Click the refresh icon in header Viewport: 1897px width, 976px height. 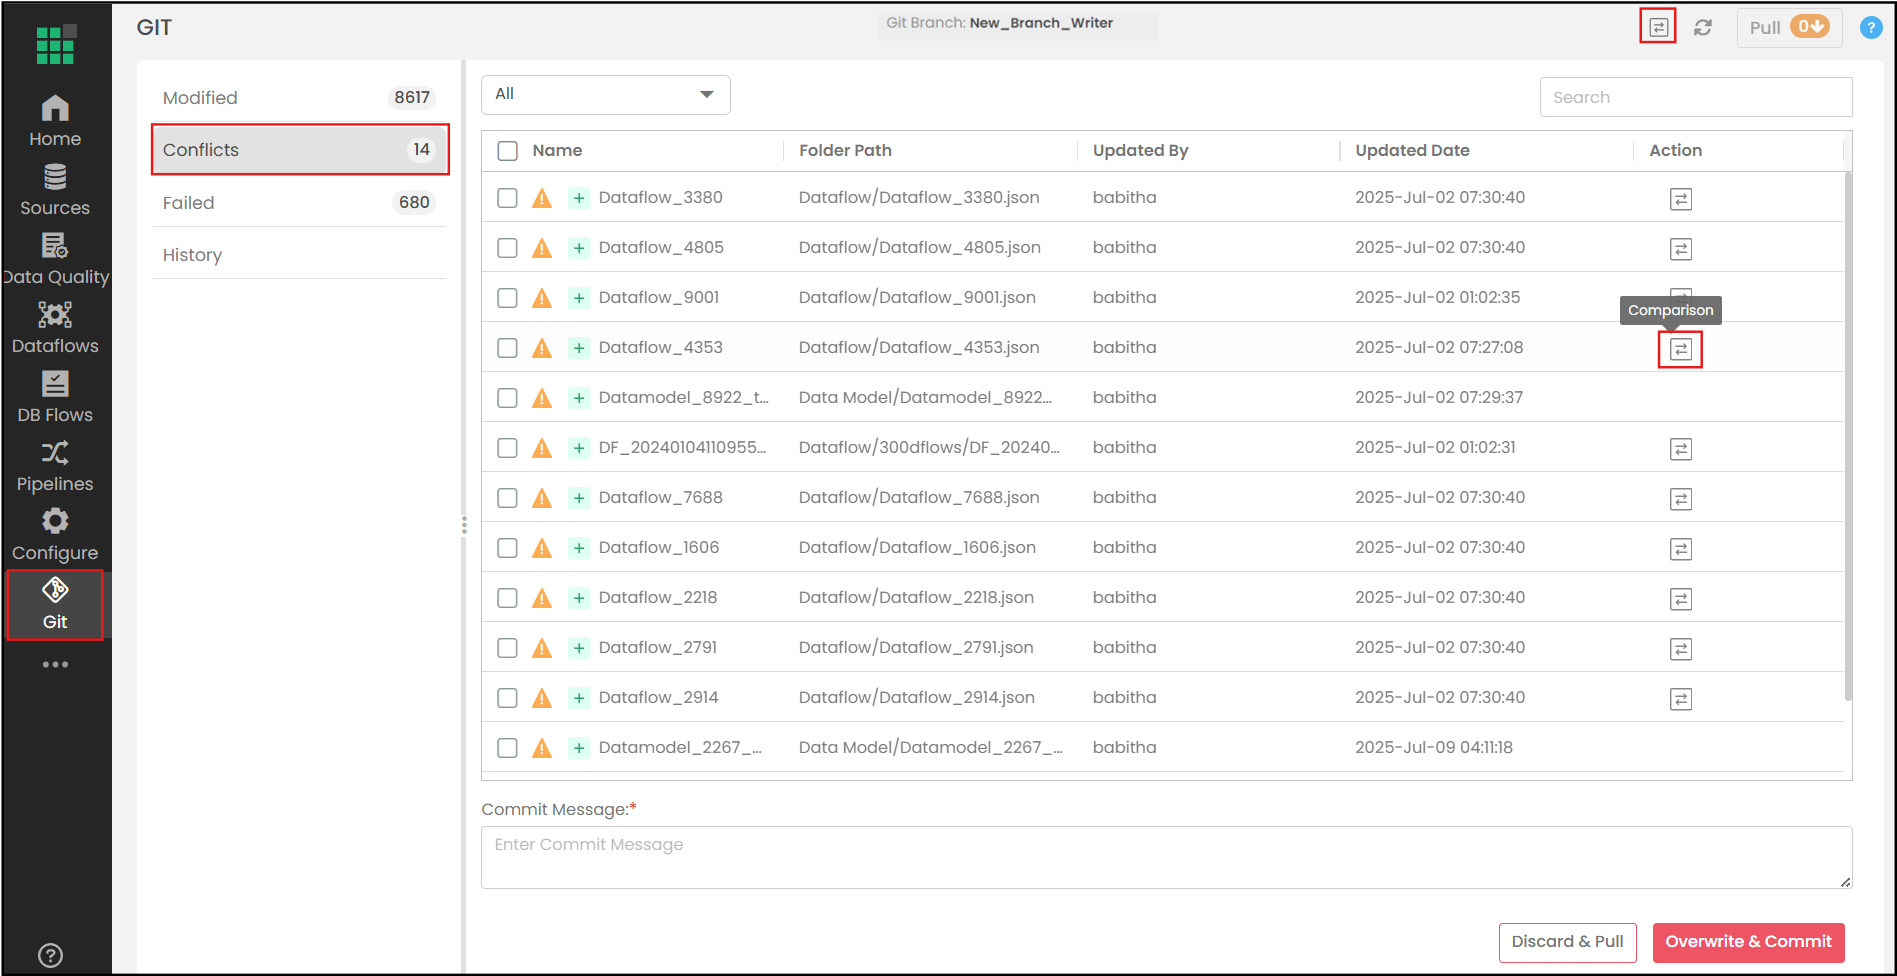1703,28
